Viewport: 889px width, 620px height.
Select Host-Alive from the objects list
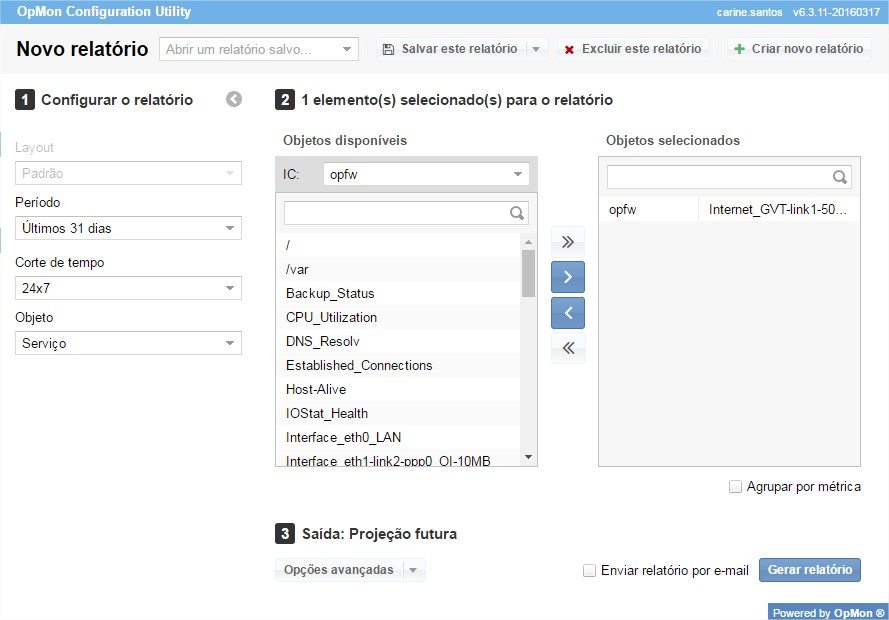[x=317, y=389]
